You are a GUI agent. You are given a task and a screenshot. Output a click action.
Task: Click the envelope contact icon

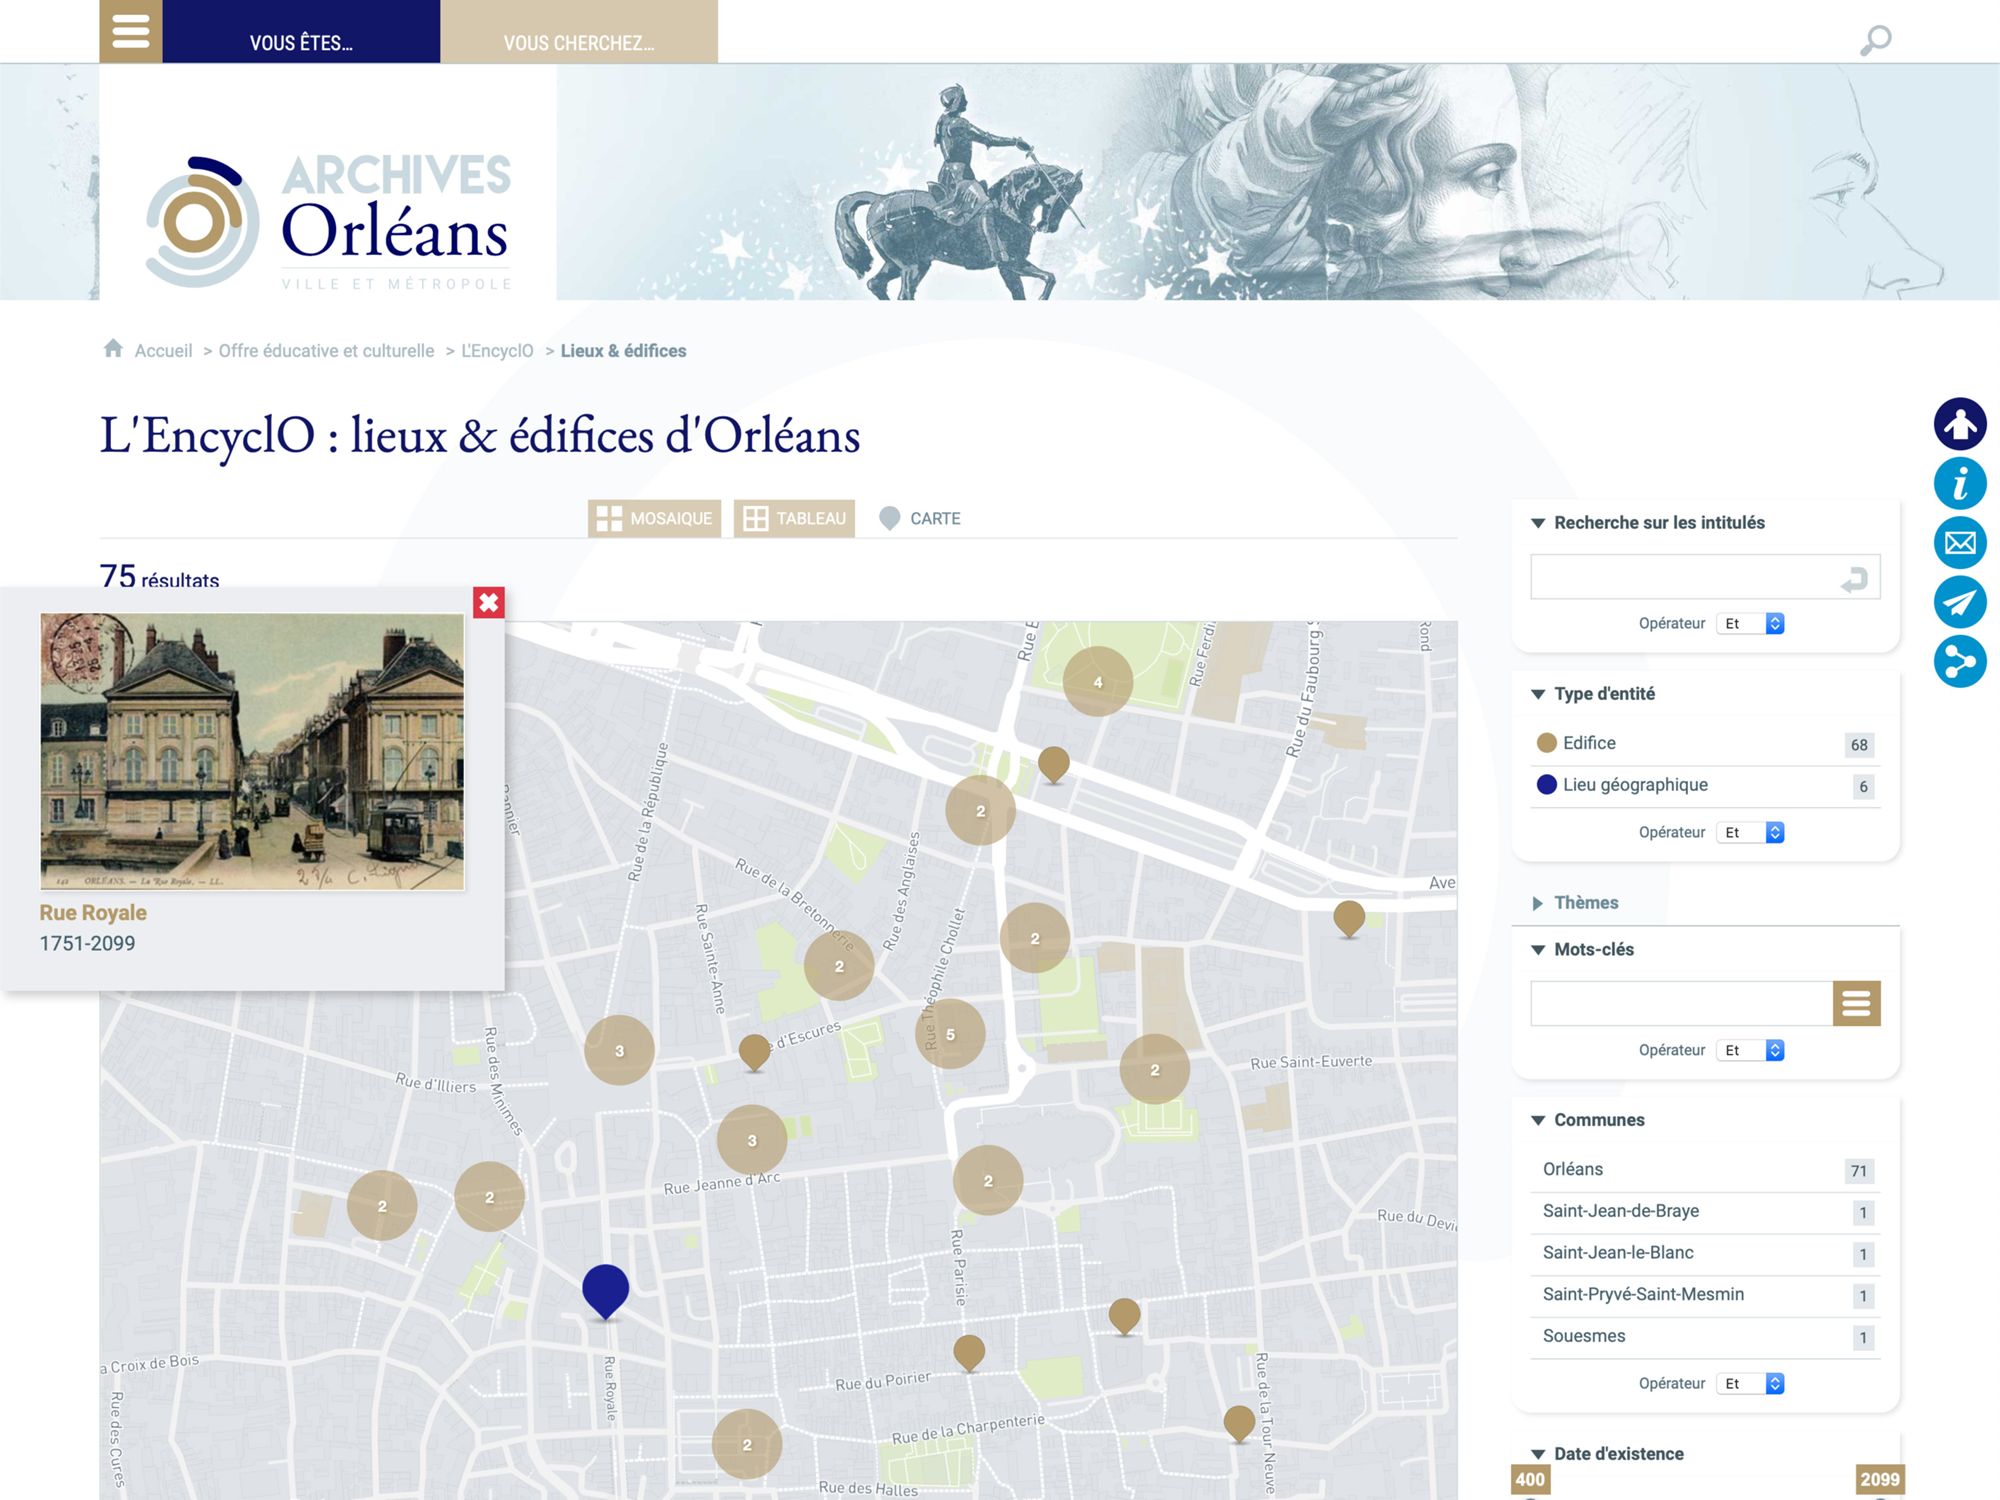pyautogui.click(x=1959, y=543)
